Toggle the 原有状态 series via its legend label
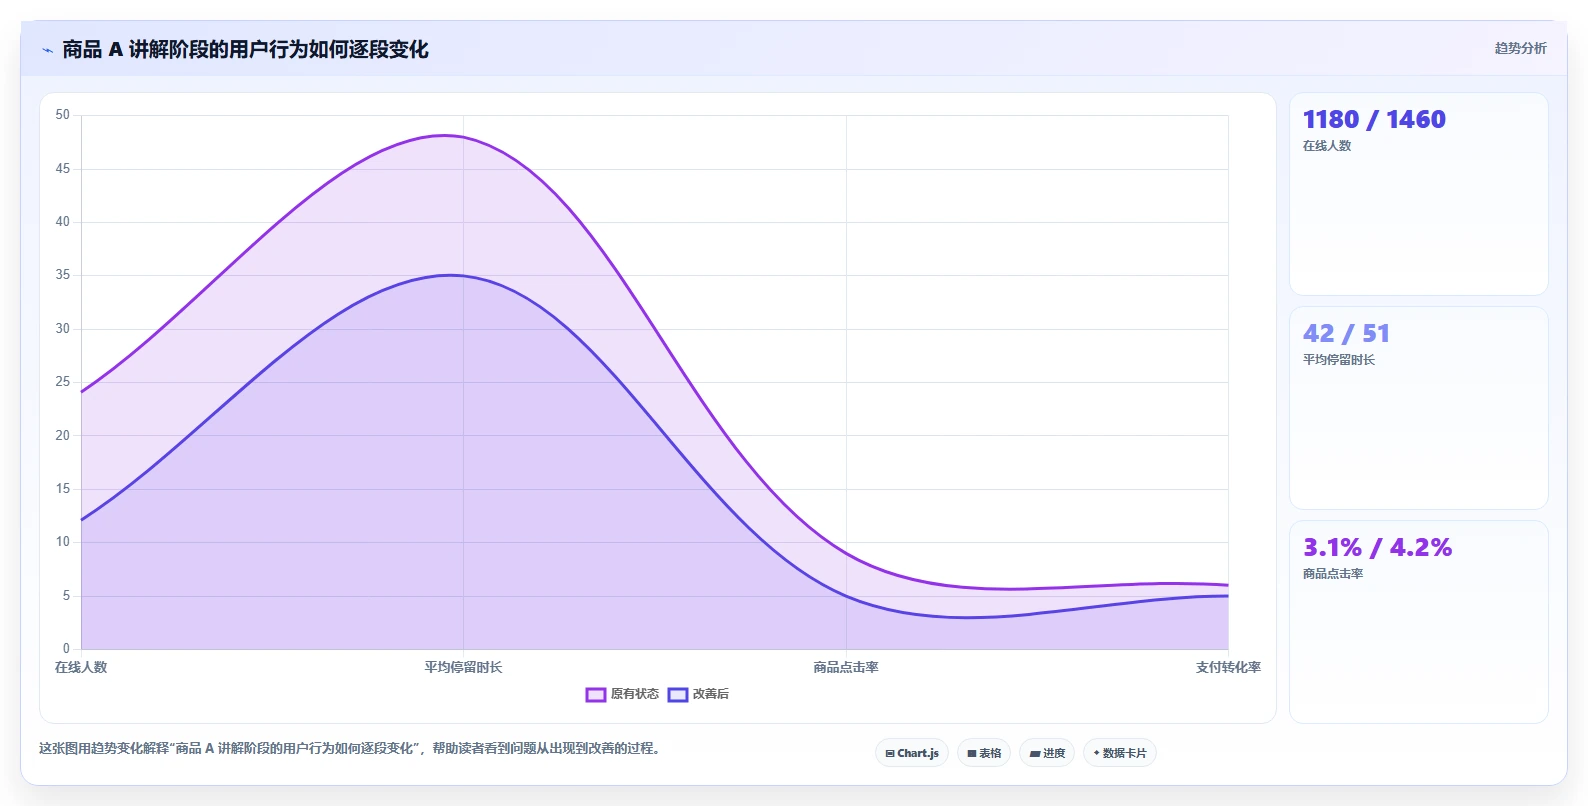The width and height of the screenshot is (1588, 806). pyautogui.click(x=635, y=694)
